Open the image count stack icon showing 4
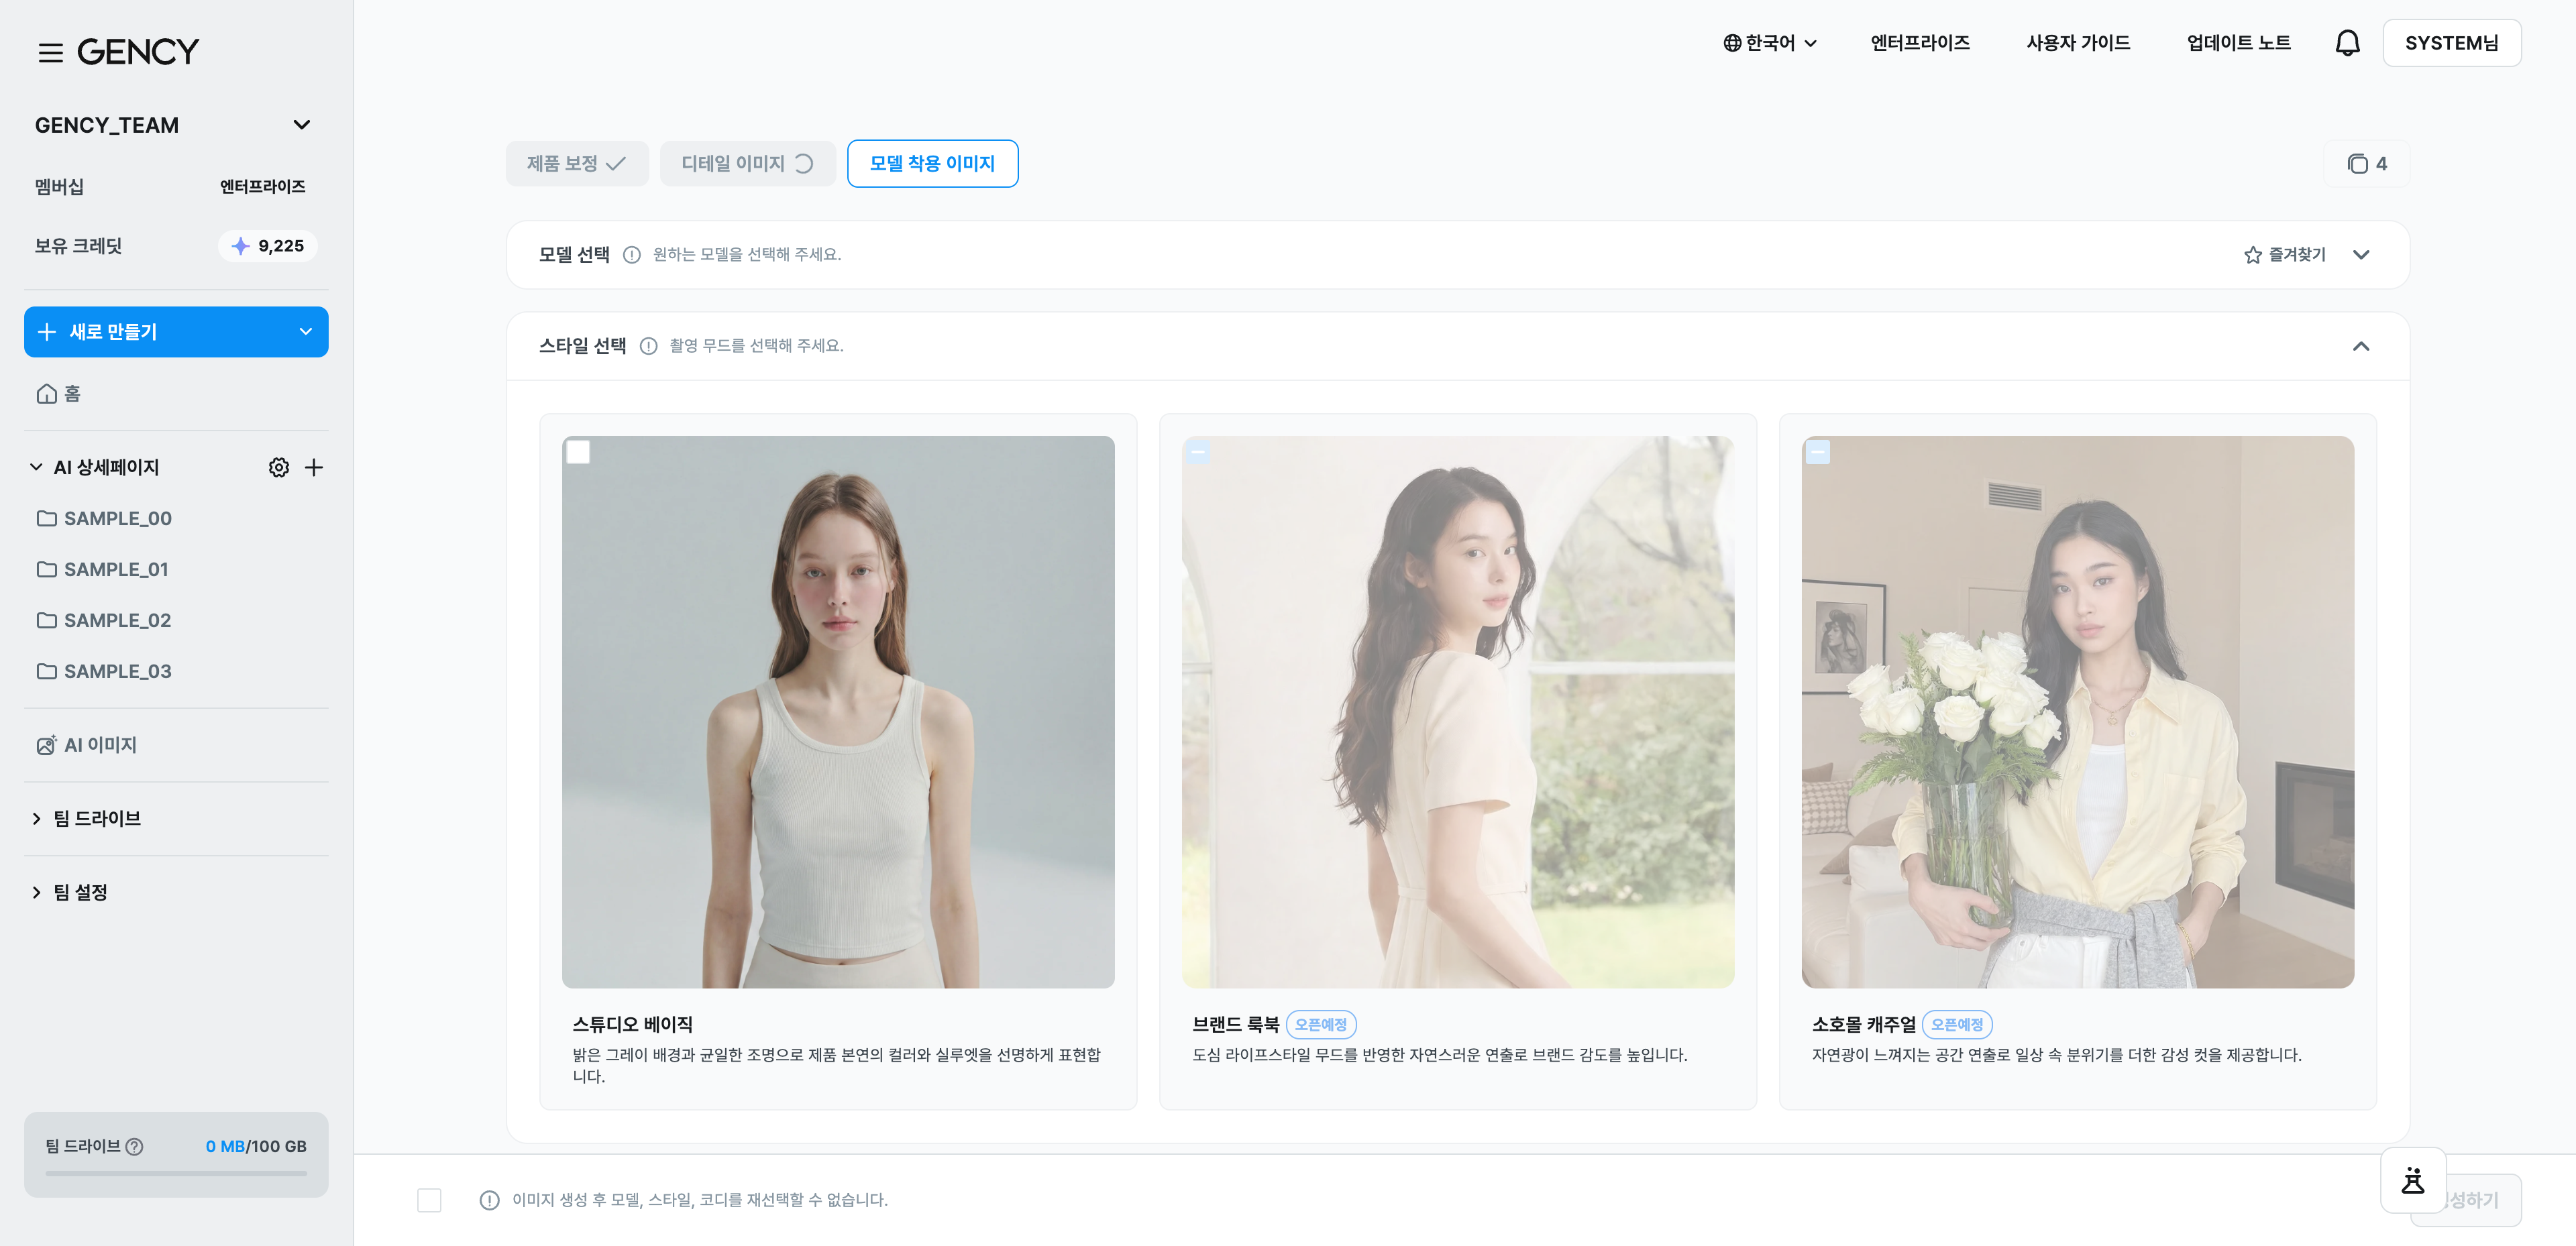This screenshot has width=2576, height=1246. pos(2357,164)
